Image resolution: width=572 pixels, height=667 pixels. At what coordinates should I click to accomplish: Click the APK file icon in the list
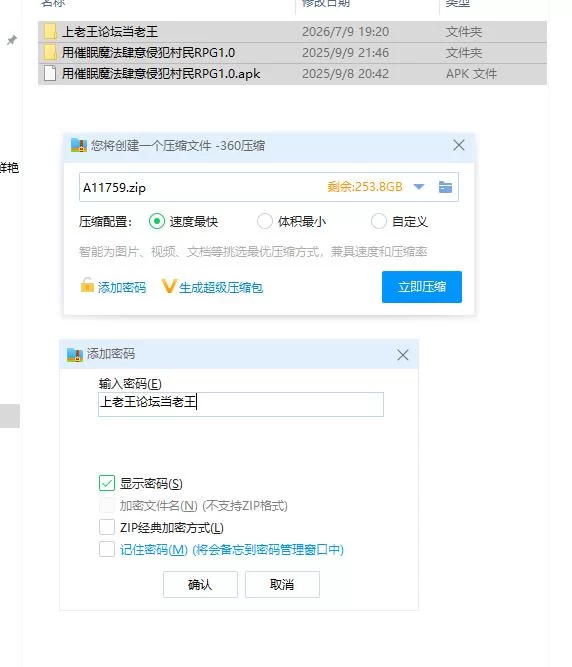50,74
